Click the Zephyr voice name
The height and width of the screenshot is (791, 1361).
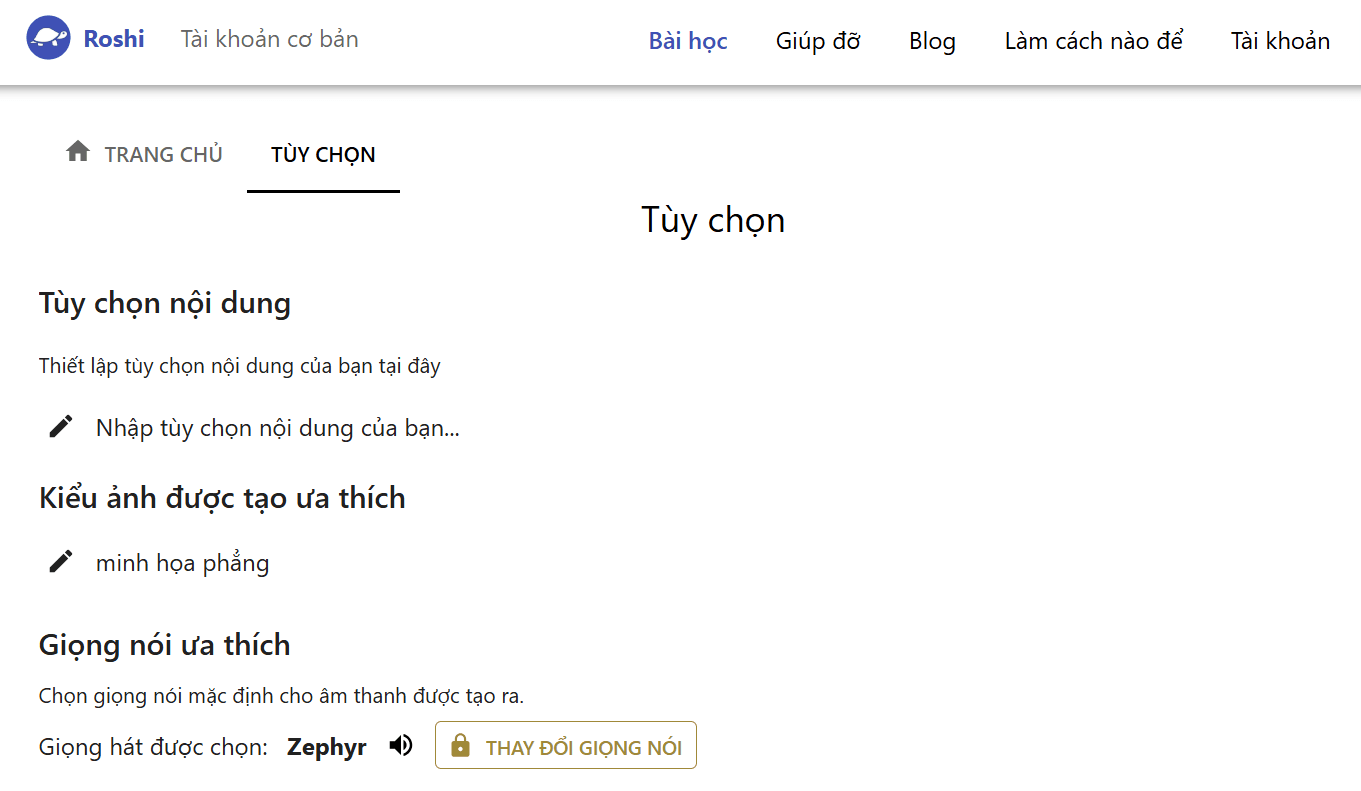(x=326, y=746)
